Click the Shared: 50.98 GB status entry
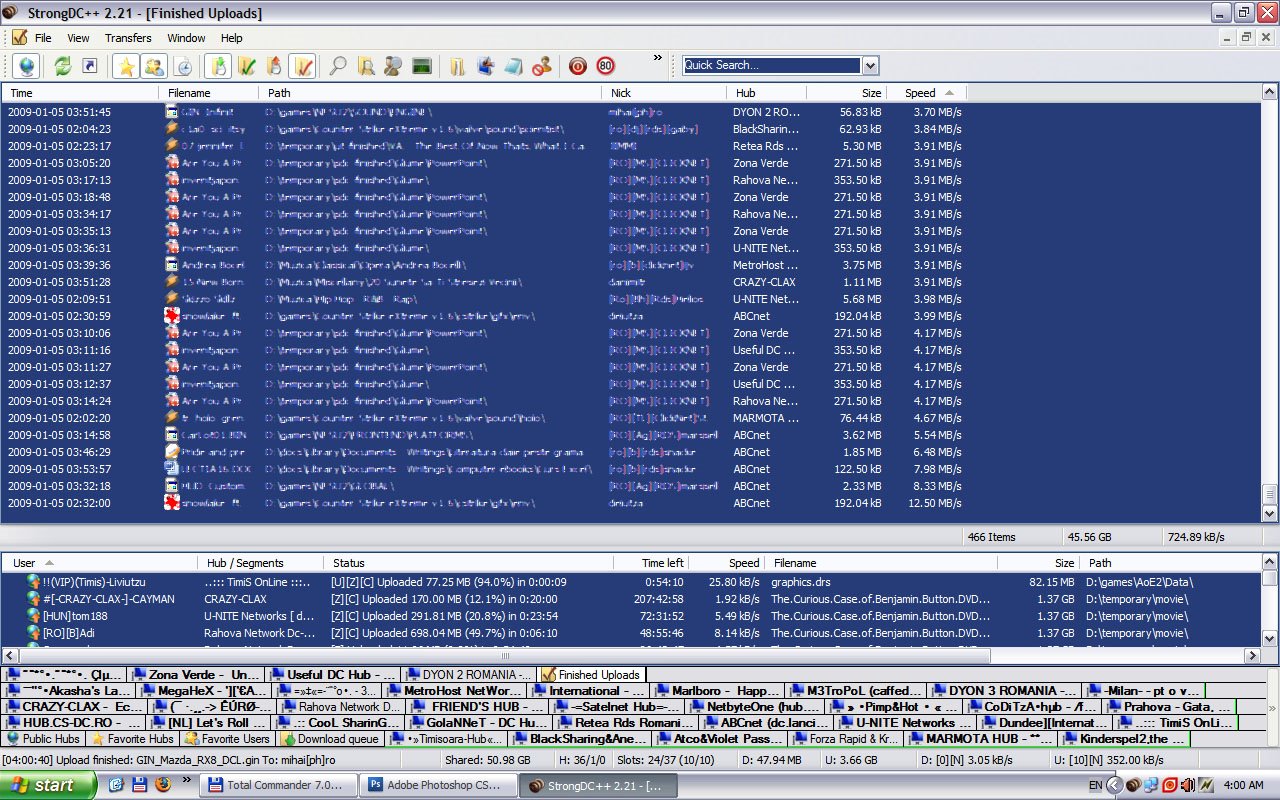This screenshot has height=800, width=1280. (x=488, y=760)
